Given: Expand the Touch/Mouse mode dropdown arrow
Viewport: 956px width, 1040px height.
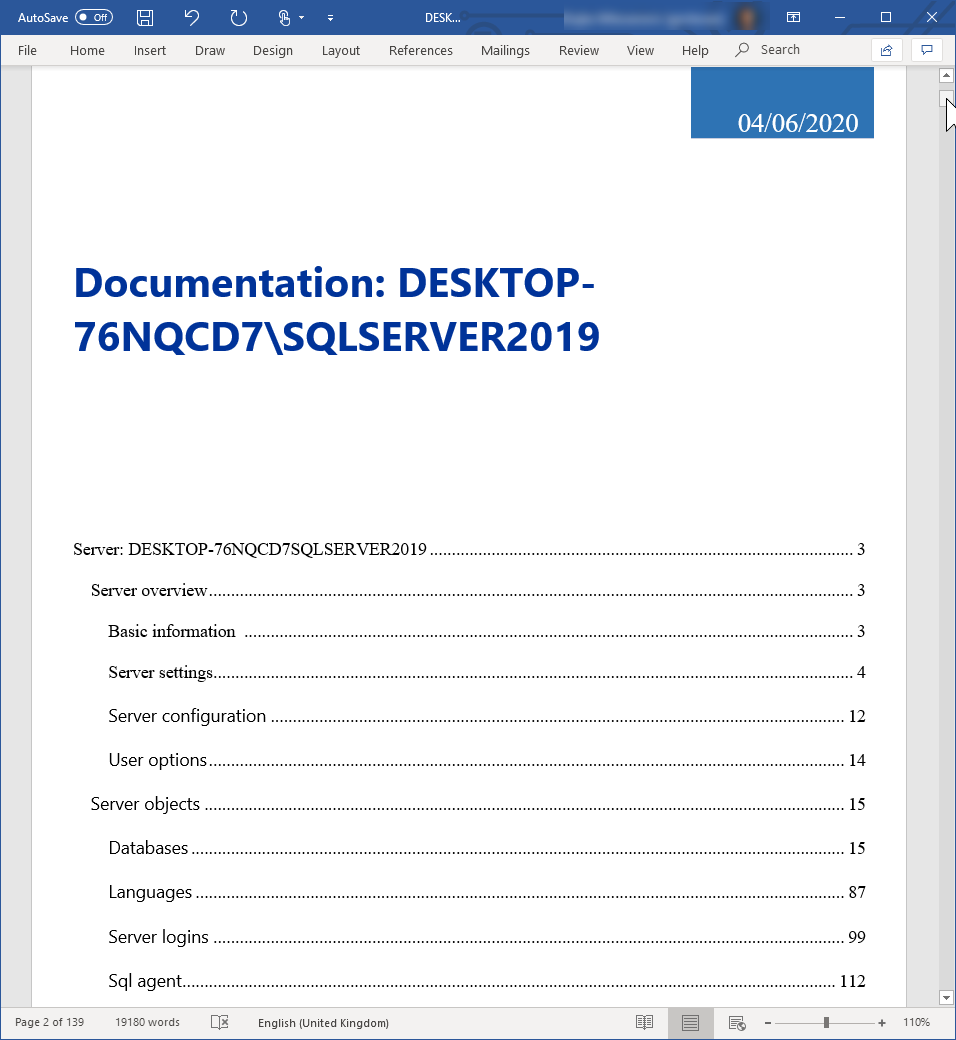Looking at the screenshot, I should click(301, 18).
